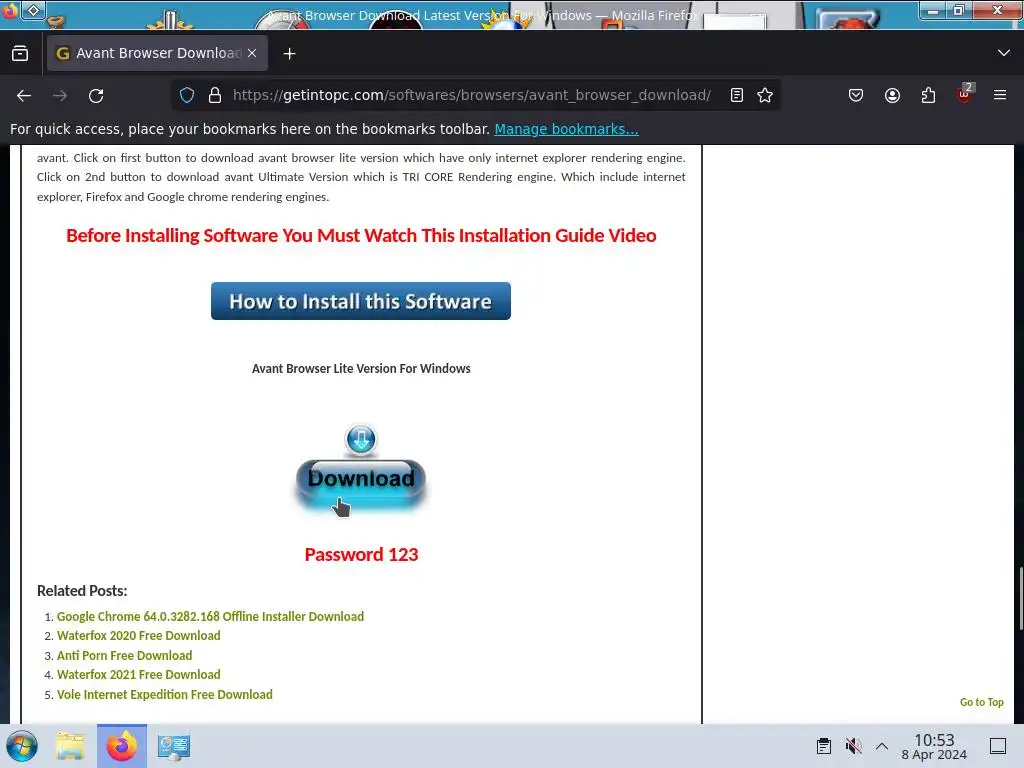The width and height of the screenshot is (1024, 768).
Task: Close the Avant Browser Download tab
Action: point(252,53)
